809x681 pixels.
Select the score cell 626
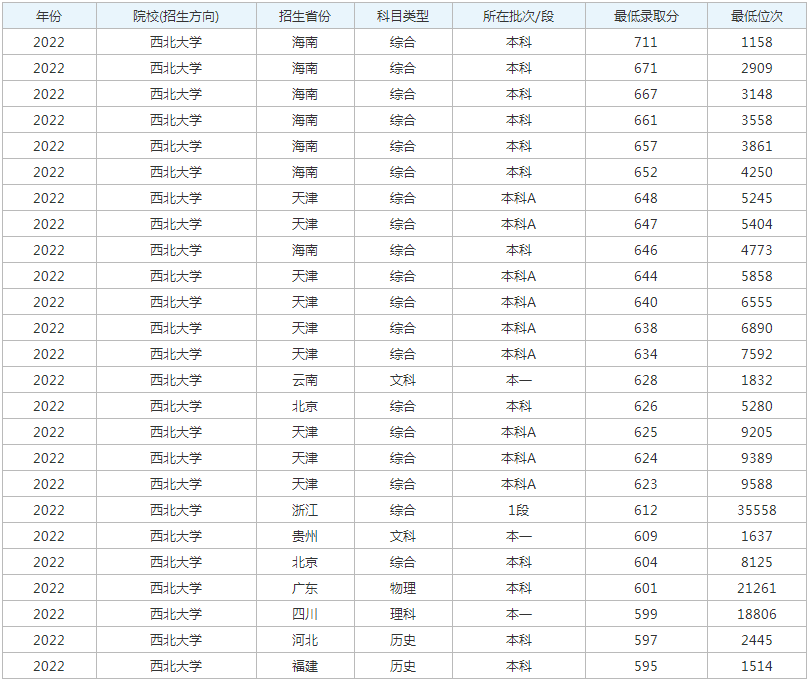click(x=646, y=406)
